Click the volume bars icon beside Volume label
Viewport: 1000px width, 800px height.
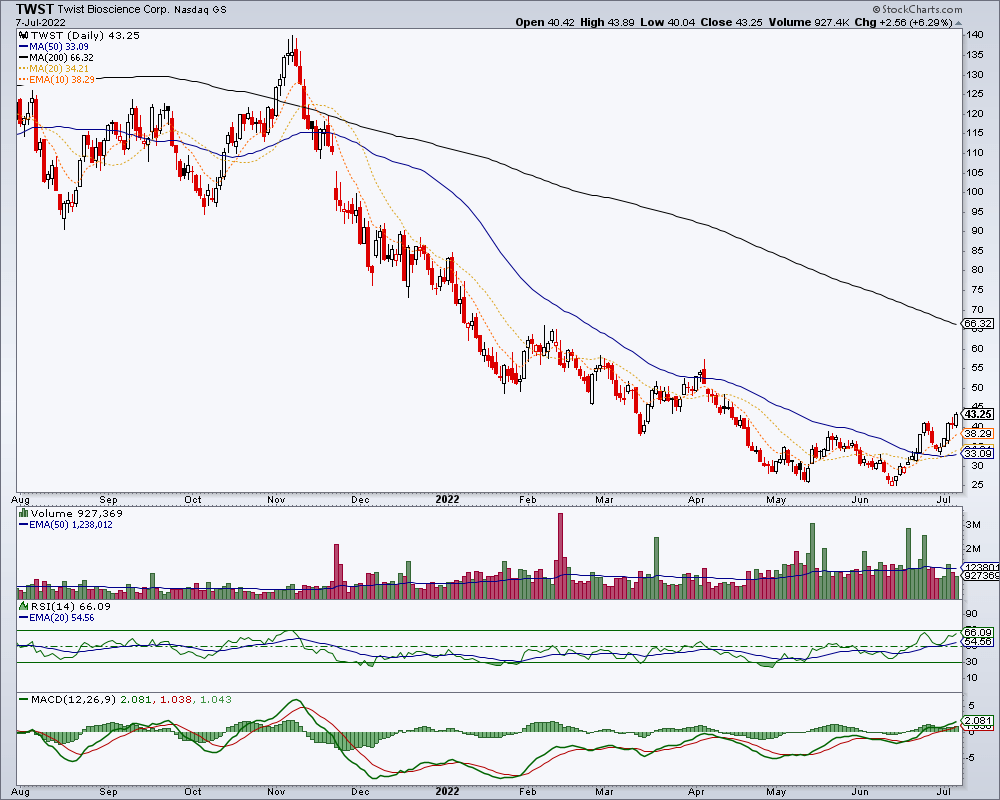pos(24,513)
